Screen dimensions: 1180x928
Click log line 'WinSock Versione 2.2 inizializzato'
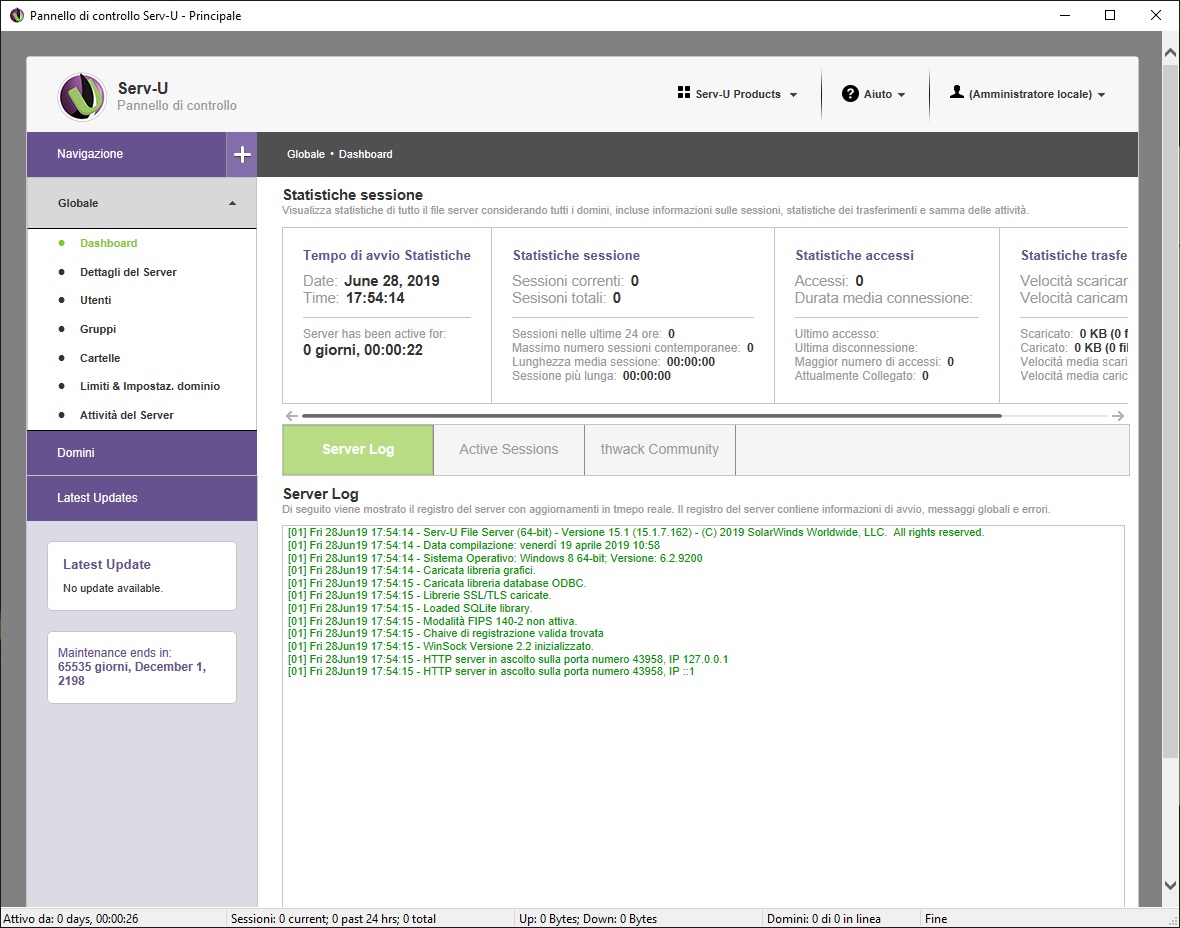point(440,646)
